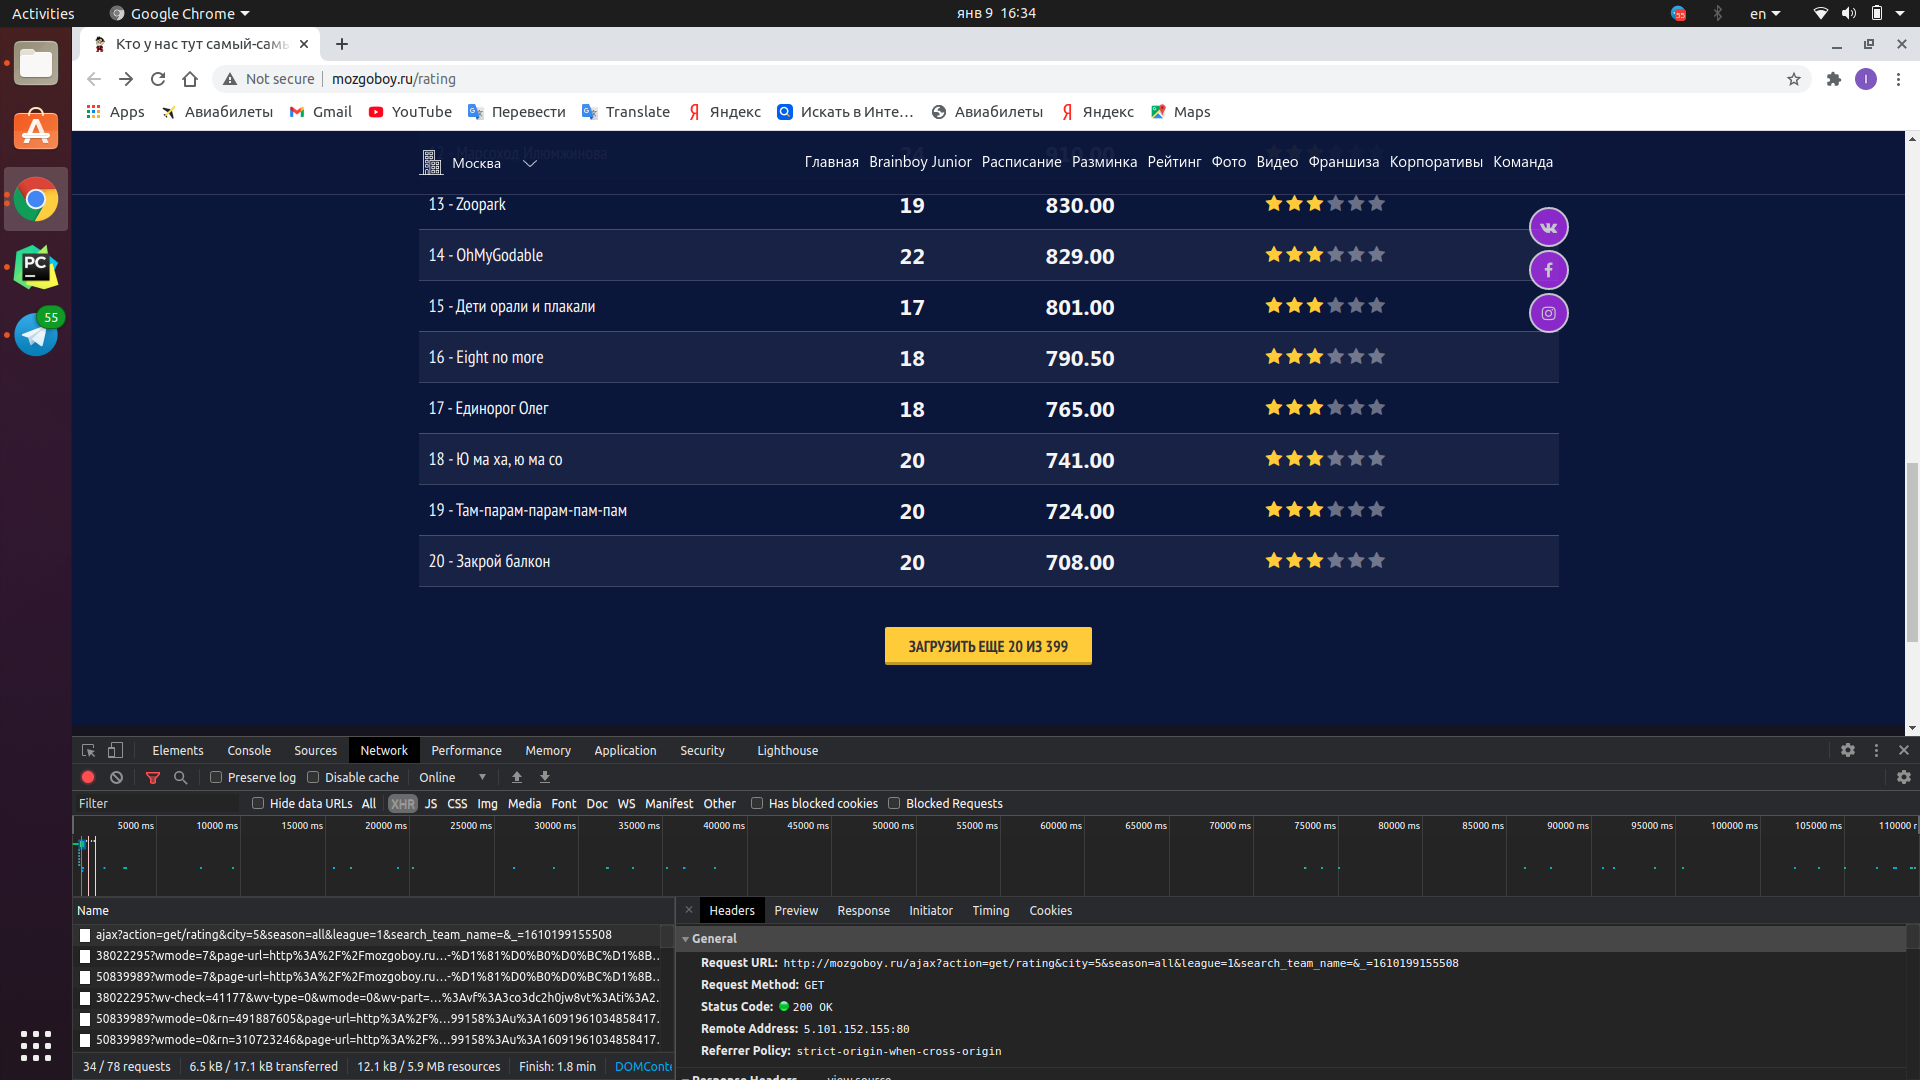Select the ajax?action=get/rating request row
Image resolution: width=1920 pixels, height=1080 pixels.
[x=368, y=935]
